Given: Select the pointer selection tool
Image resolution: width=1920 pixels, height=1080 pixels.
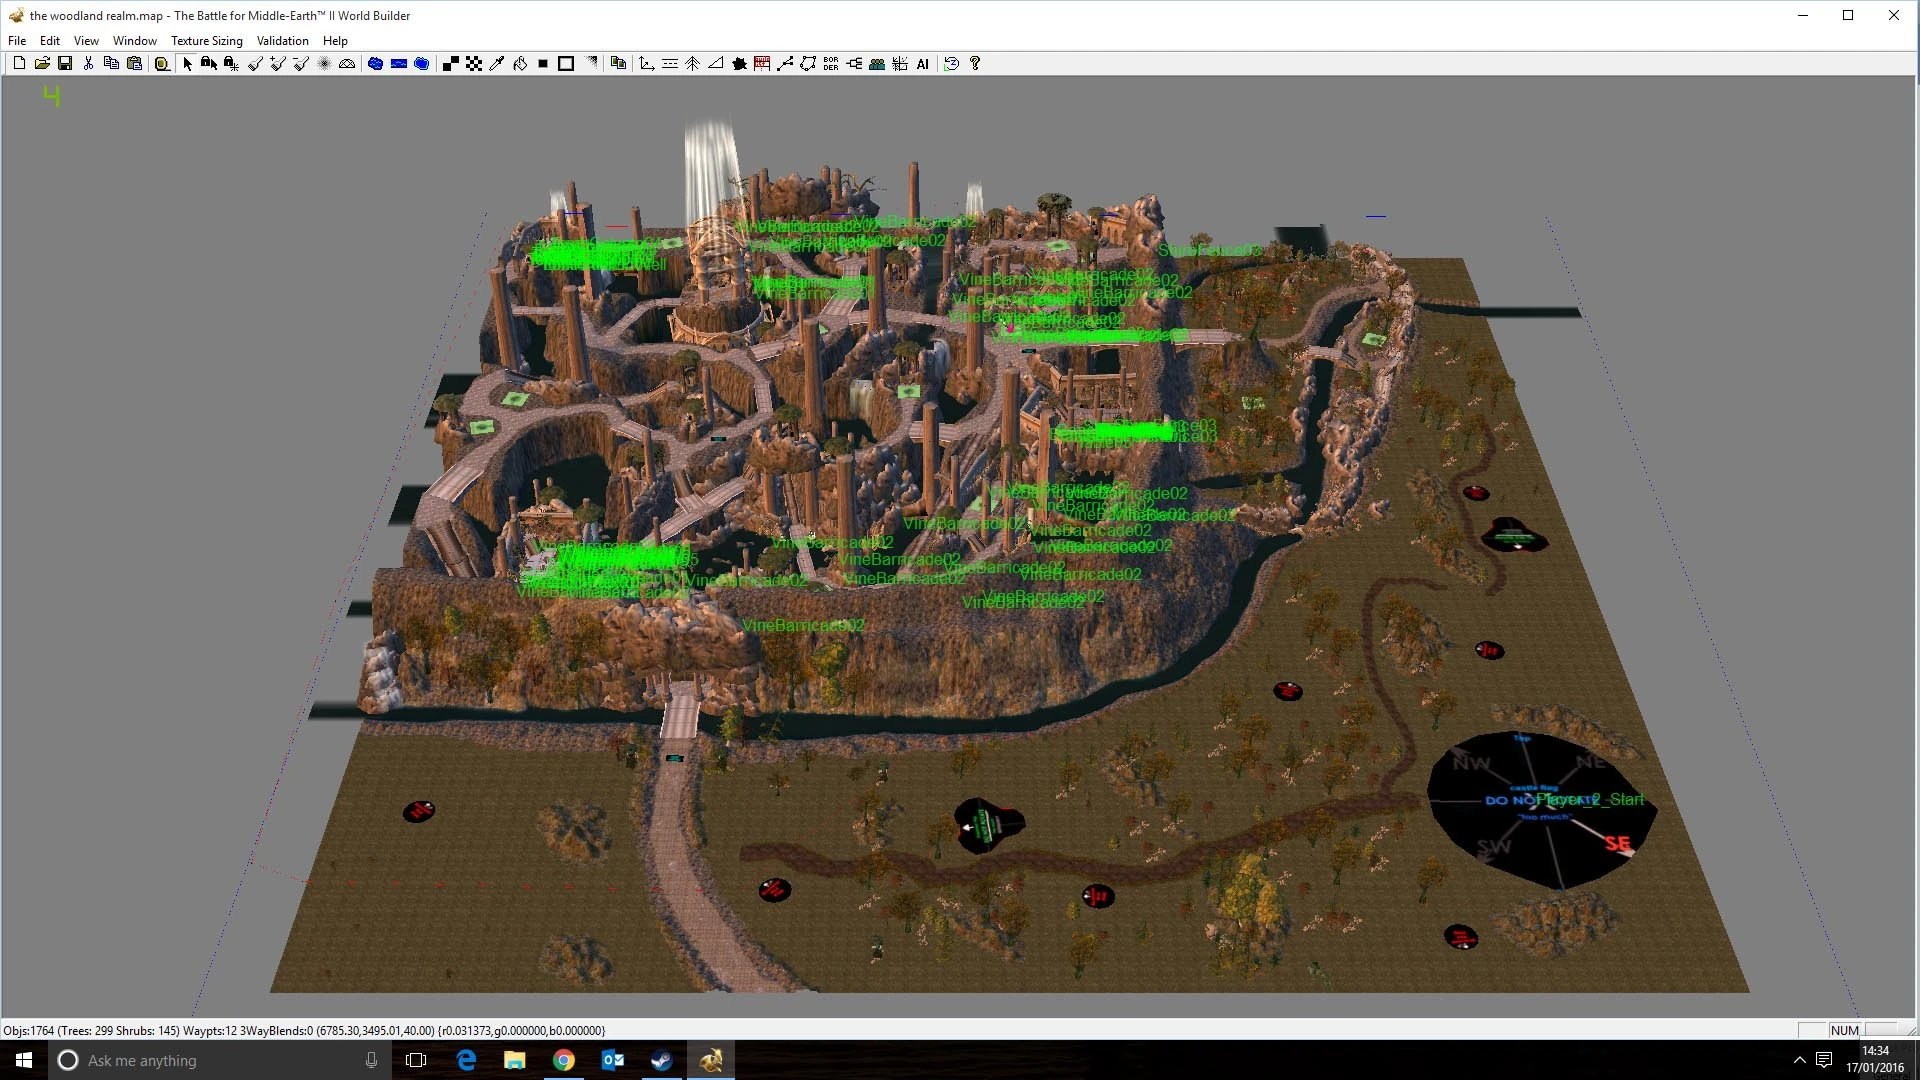Looking at the screenshot, I should [x=187, y=63].
